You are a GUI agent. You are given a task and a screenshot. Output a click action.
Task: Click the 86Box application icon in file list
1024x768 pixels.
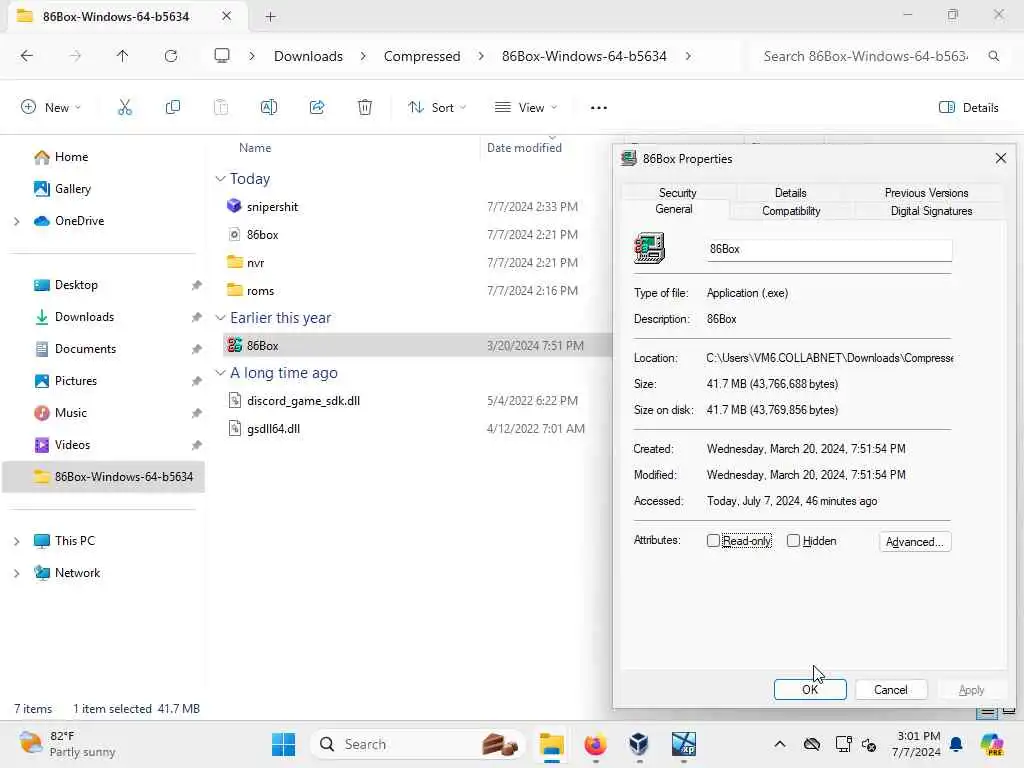[x=234, y=345]
